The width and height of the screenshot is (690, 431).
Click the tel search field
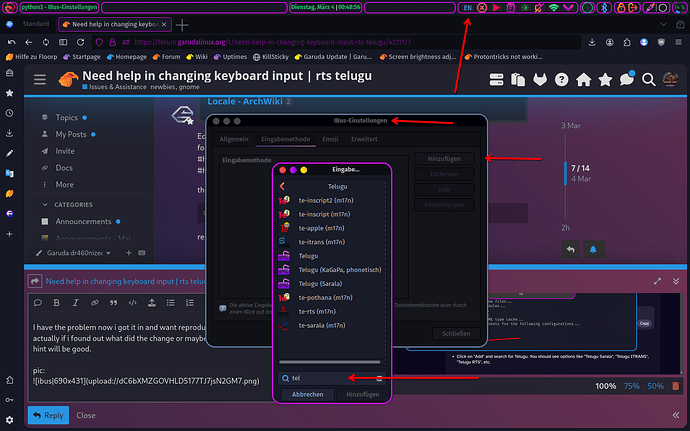(x=332, y=378)
